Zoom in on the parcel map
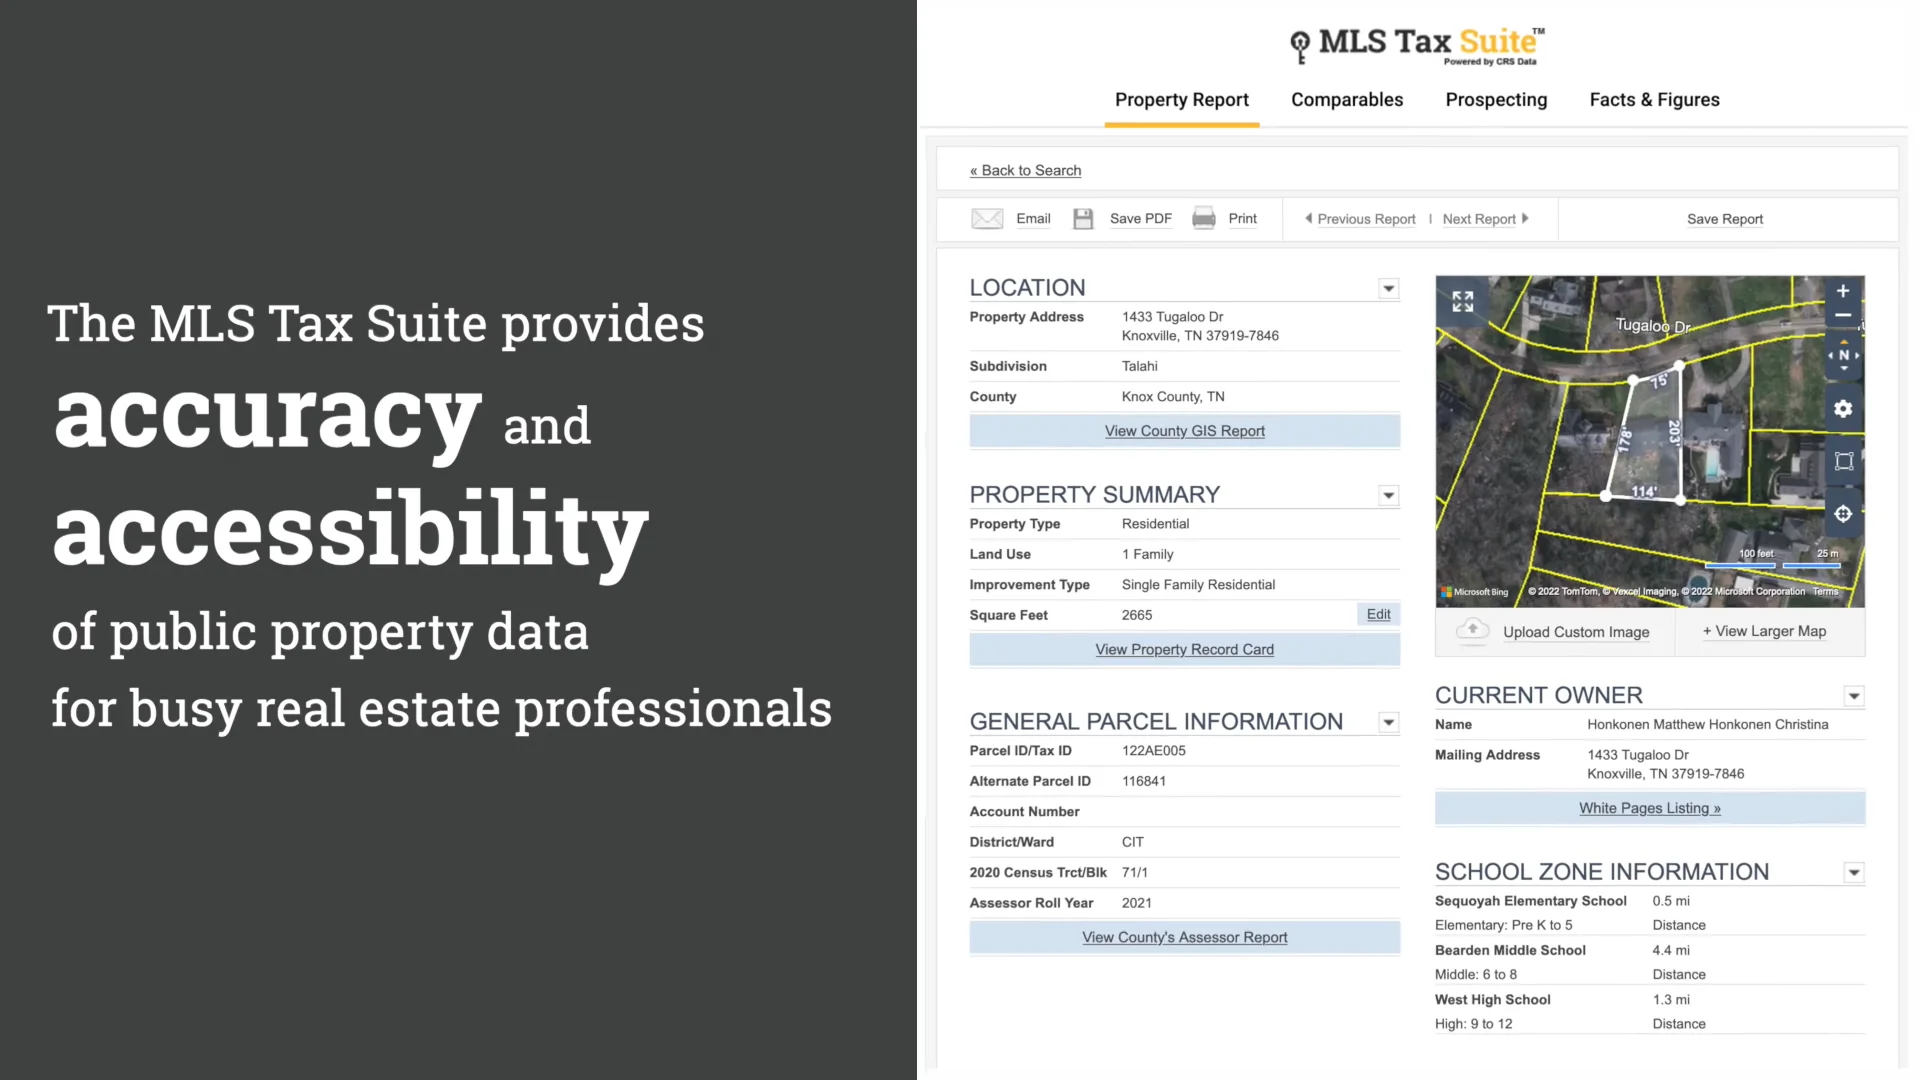 tap(1843, 291)
